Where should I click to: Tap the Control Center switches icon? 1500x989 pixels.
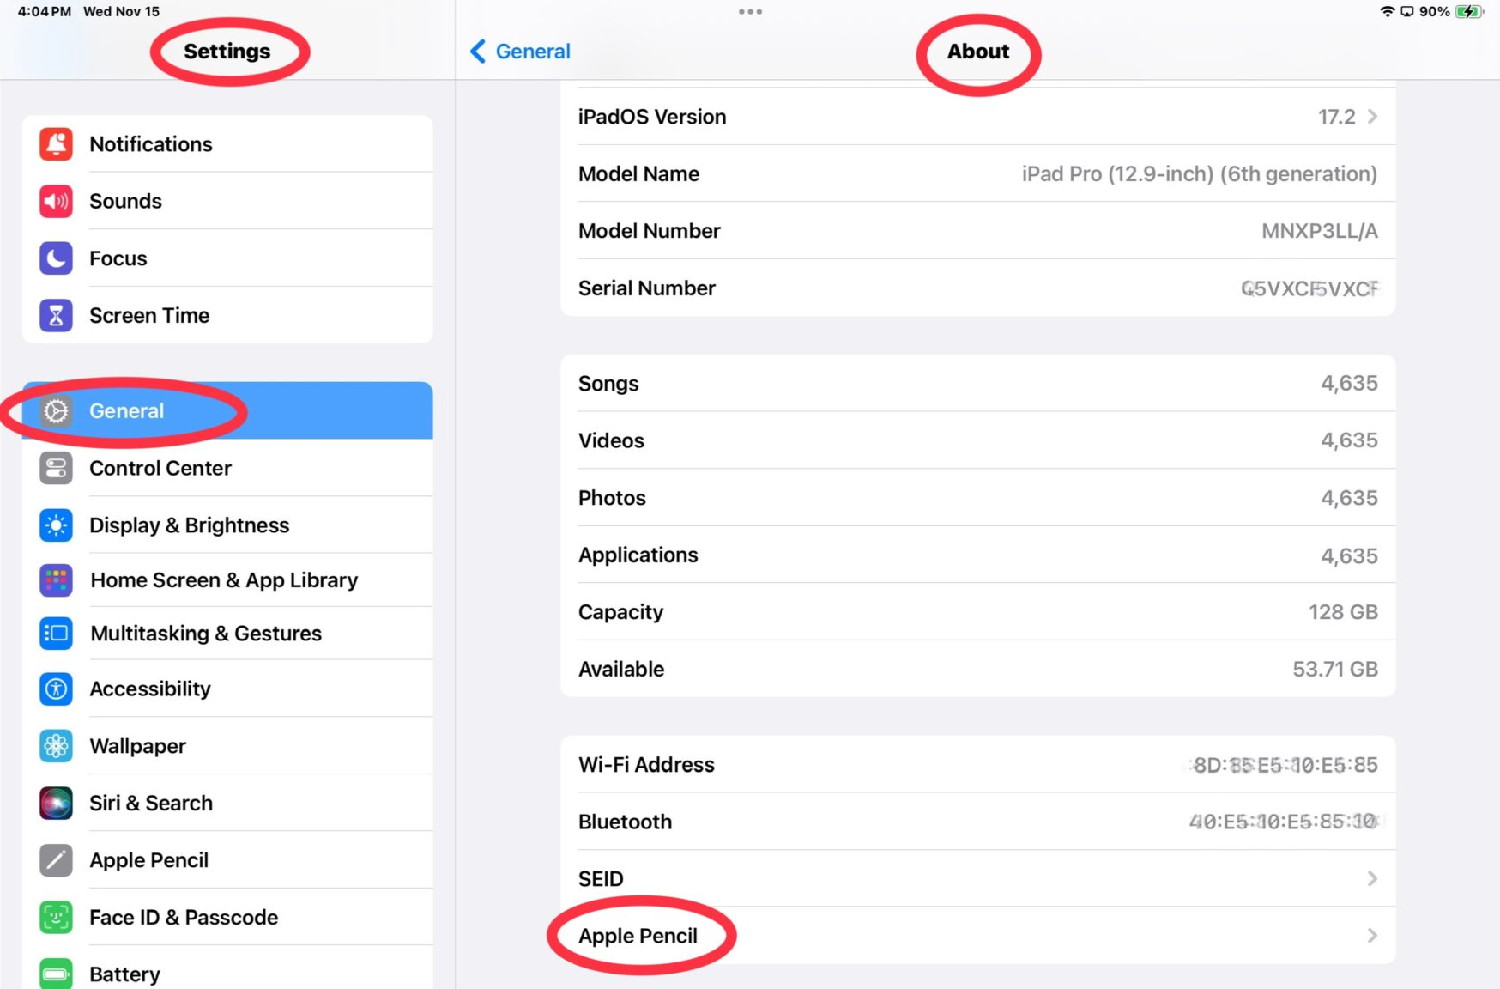56,468
